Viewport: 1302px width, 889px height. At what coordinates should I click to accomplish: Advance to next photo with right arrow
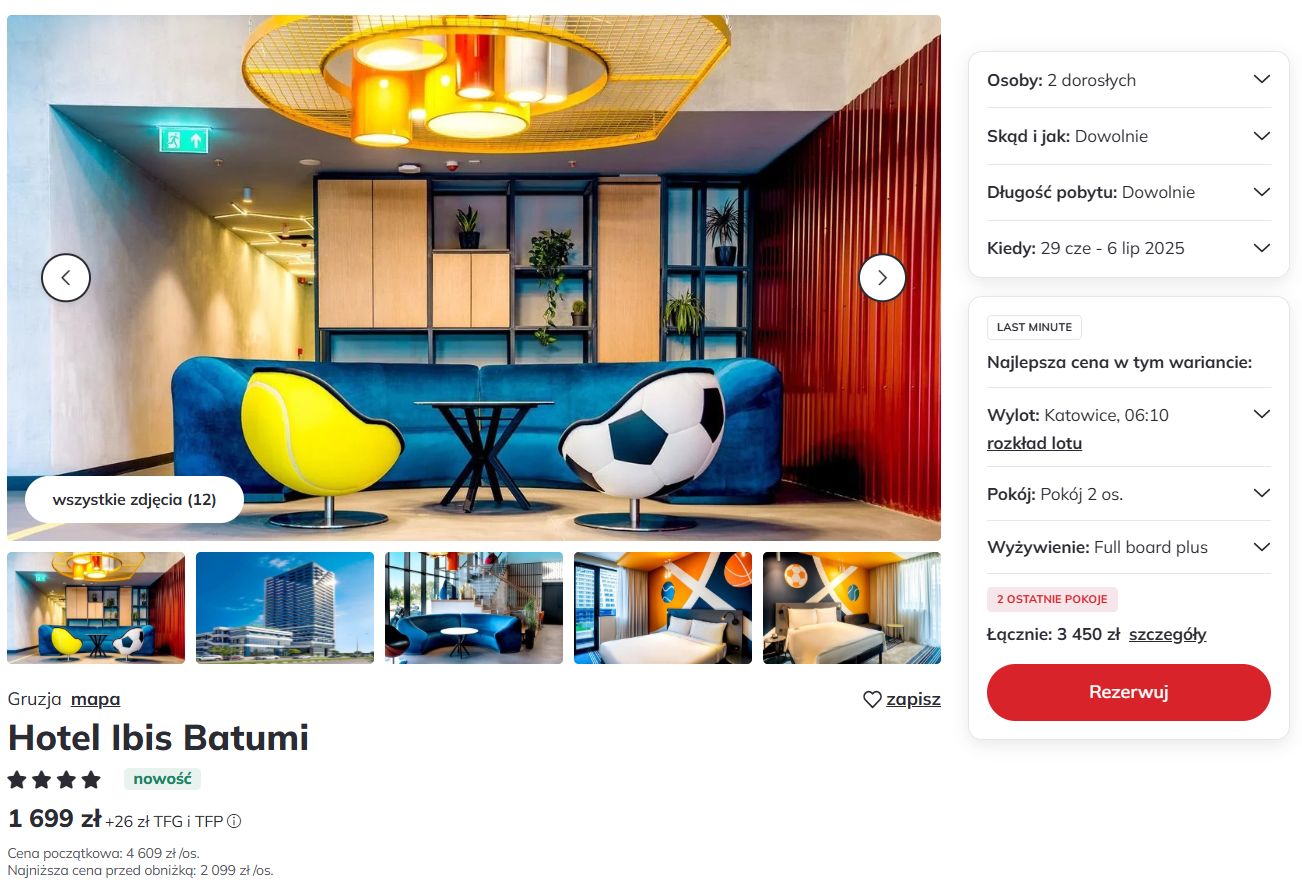(882, 278)
